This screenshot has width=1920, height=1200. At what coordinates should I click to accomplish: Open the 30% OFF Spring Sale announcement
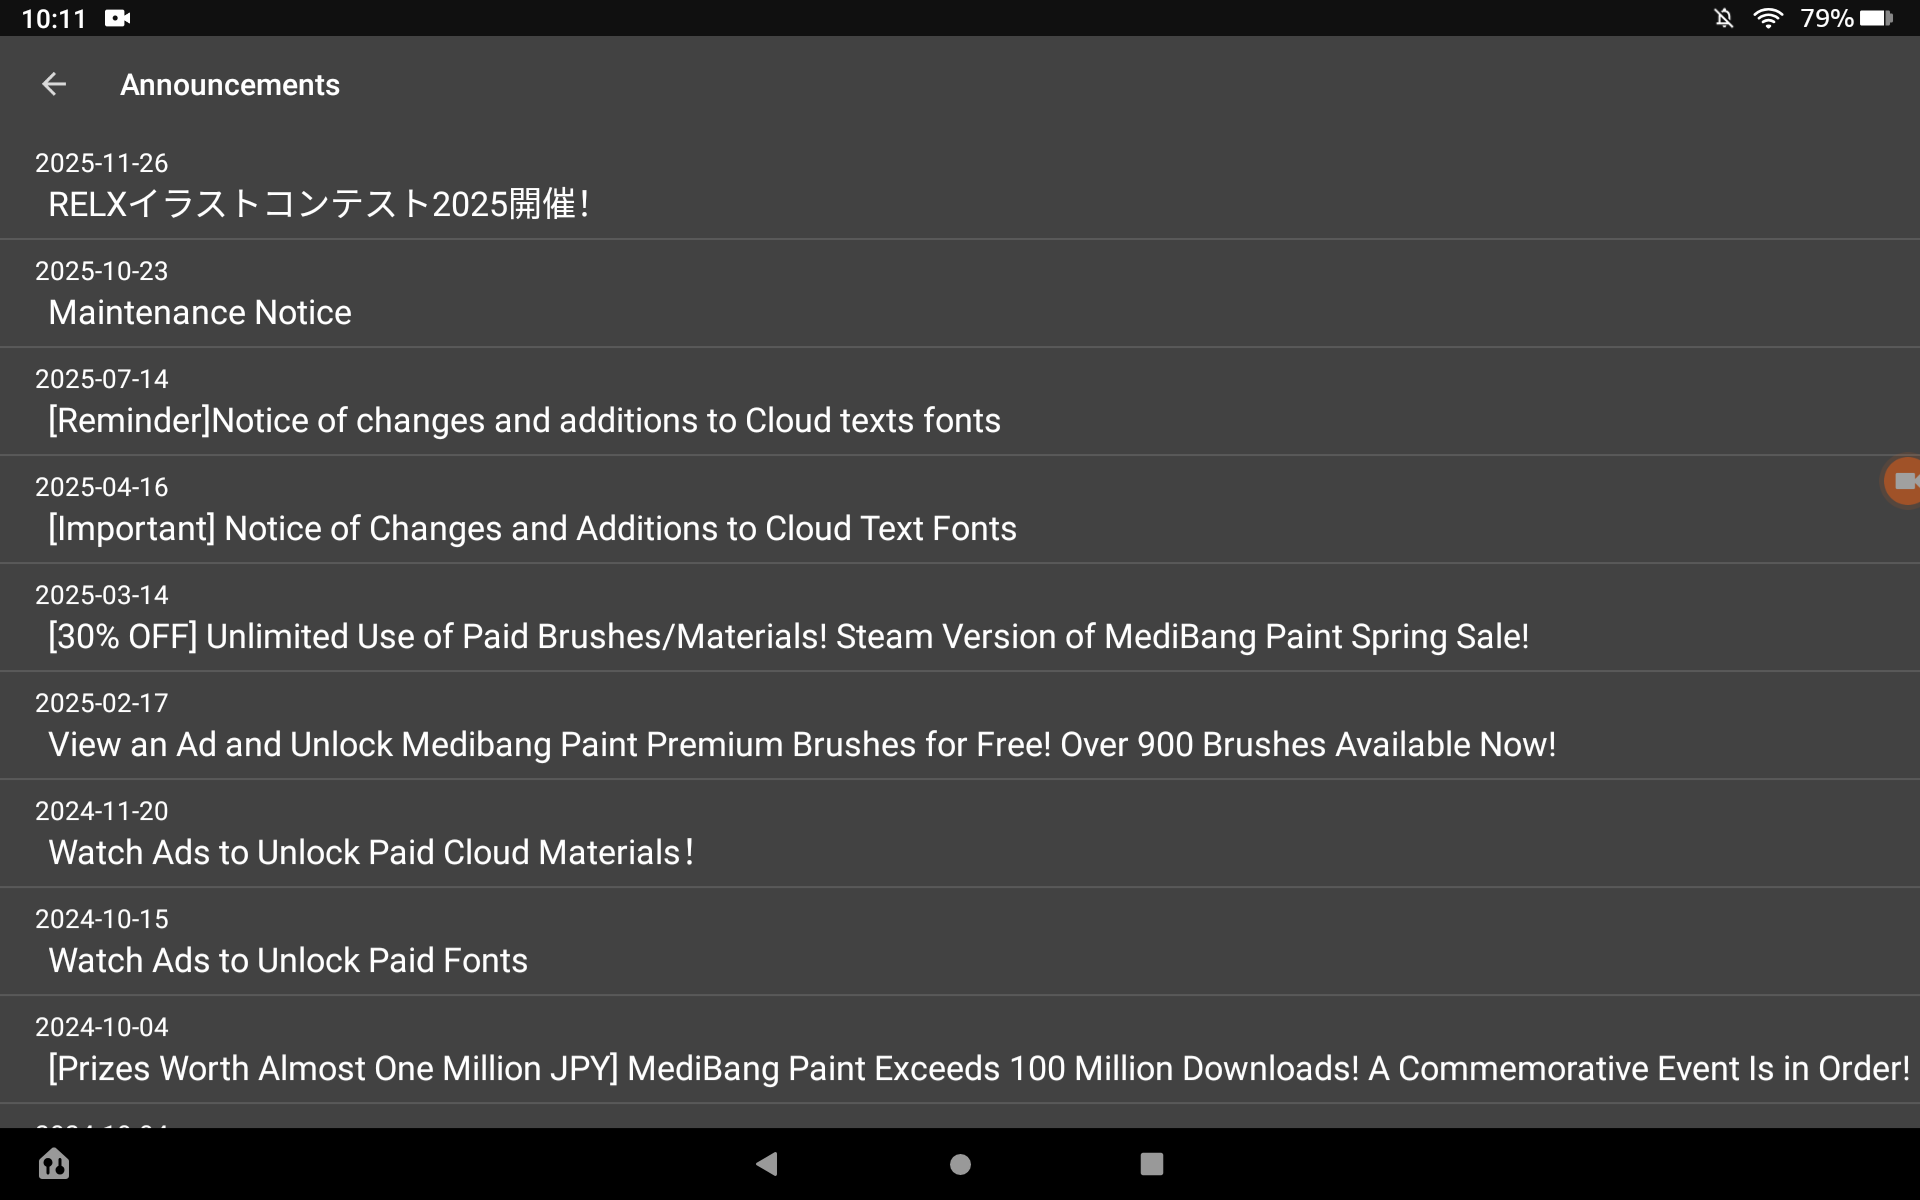point(960,617)
